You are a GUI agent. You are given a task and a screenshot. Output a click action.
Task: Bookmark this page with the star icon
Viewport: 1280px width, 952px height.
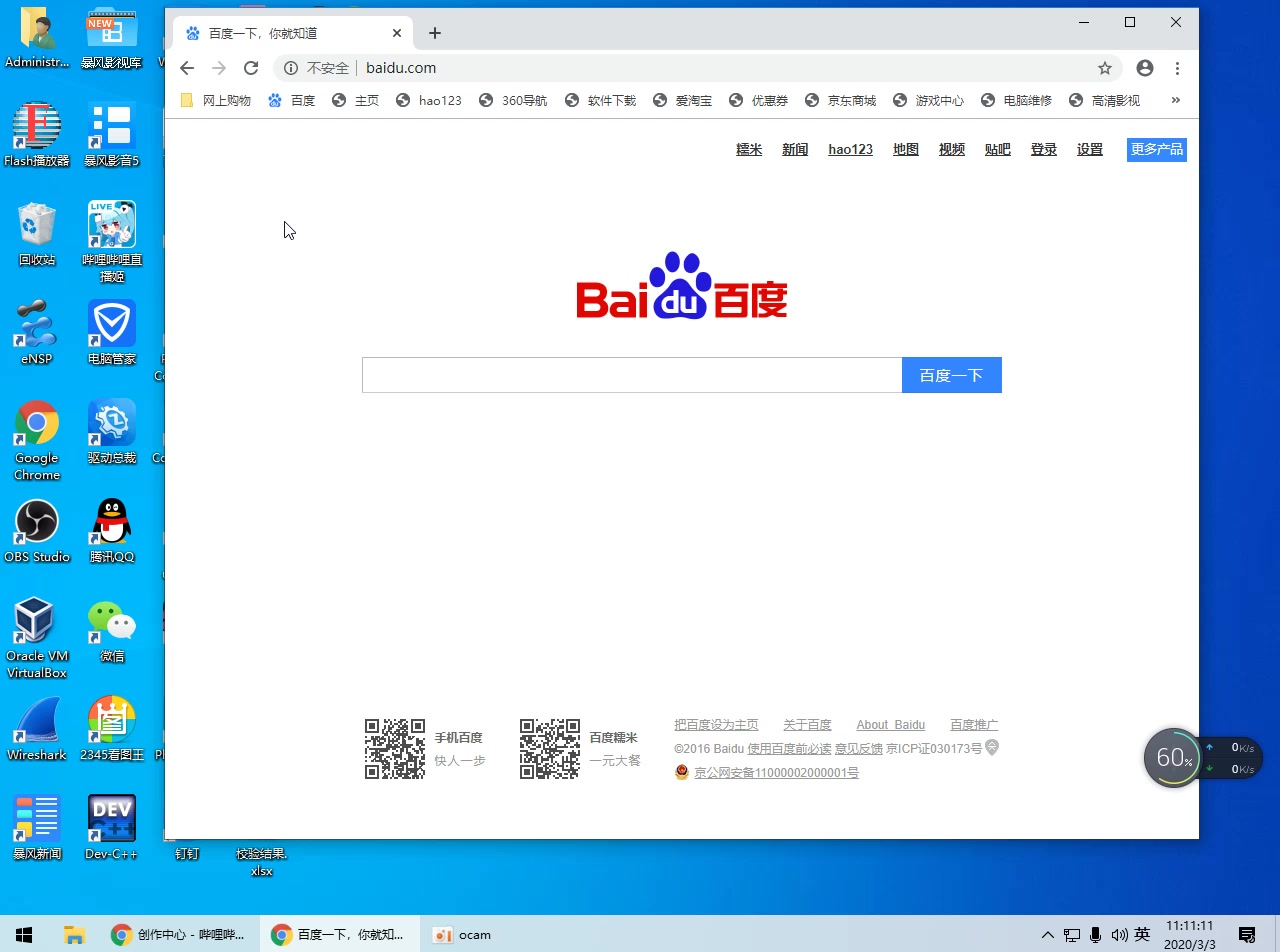click(x=1105, y=68)
